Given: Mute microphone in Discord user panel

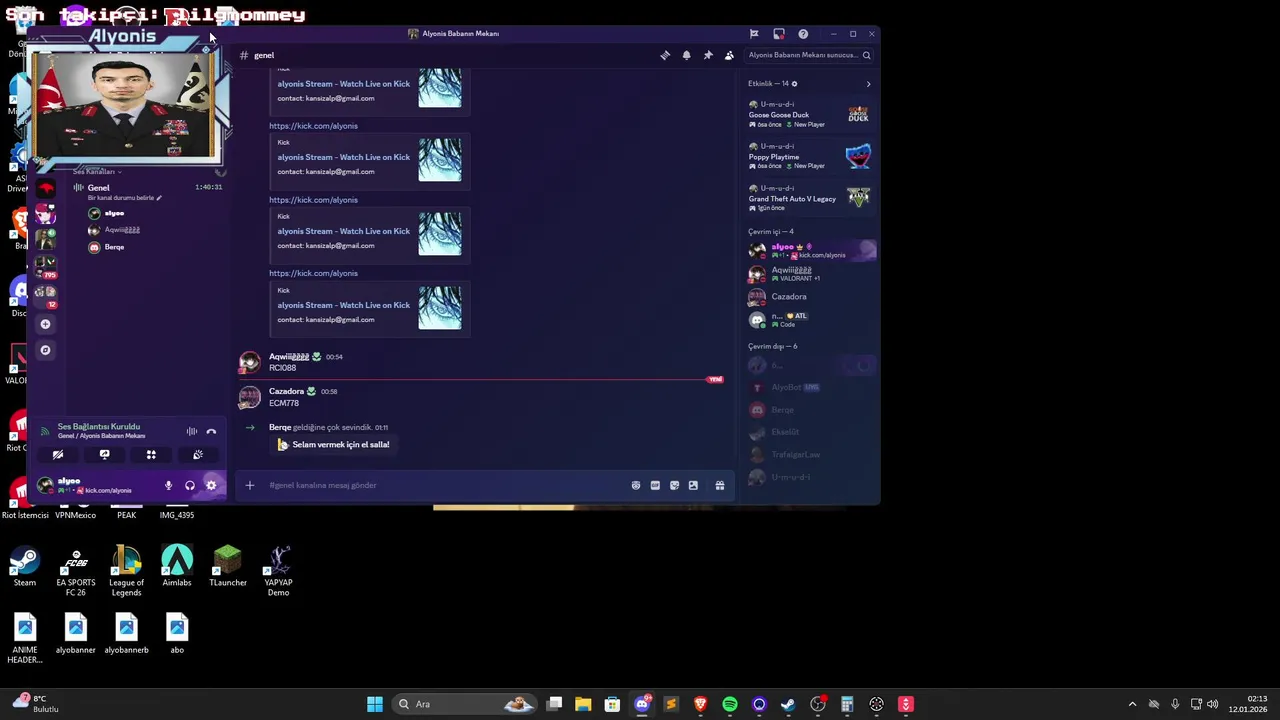Looking at the screenshot, I should coord(168,486).
